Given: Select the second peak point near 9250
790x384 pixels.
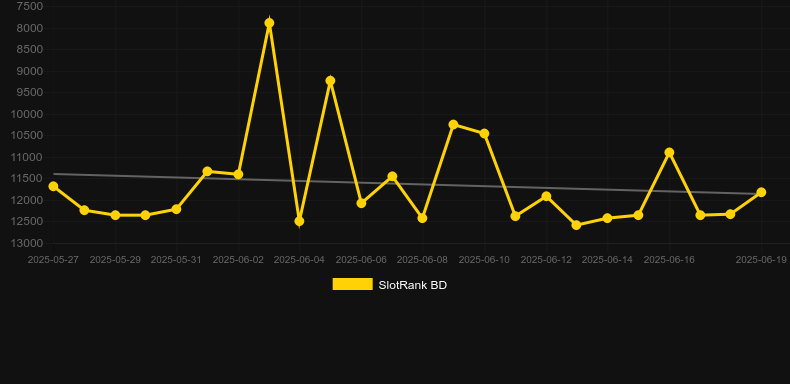Looking at the screenshot, I should tap(331, 81).
